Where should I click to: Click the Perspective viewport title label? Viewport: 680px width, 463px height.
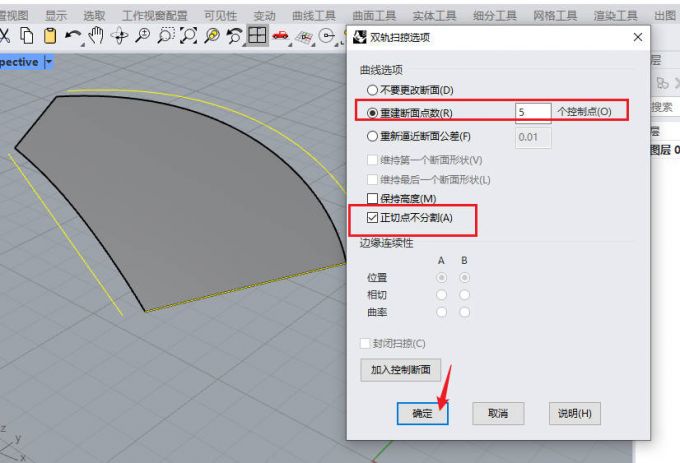click(x=20, y=62)
